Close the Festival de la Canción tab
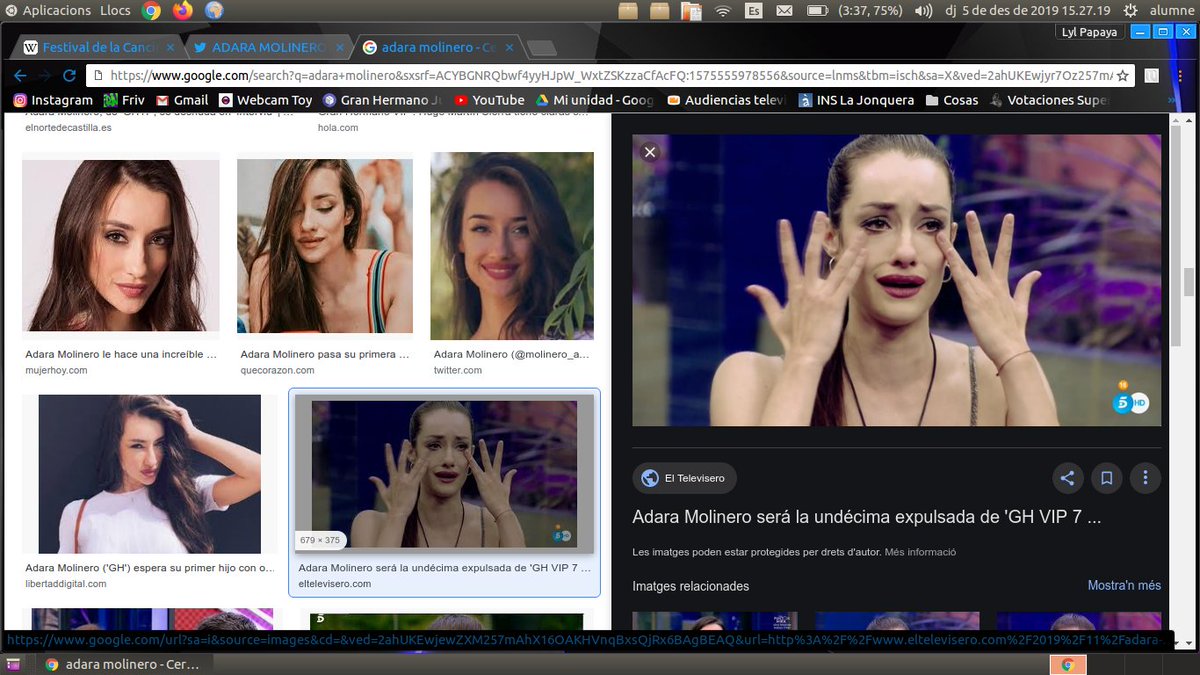Image resolution: width=1200 pixels, height=675 pixels. [x=170, y=47]
